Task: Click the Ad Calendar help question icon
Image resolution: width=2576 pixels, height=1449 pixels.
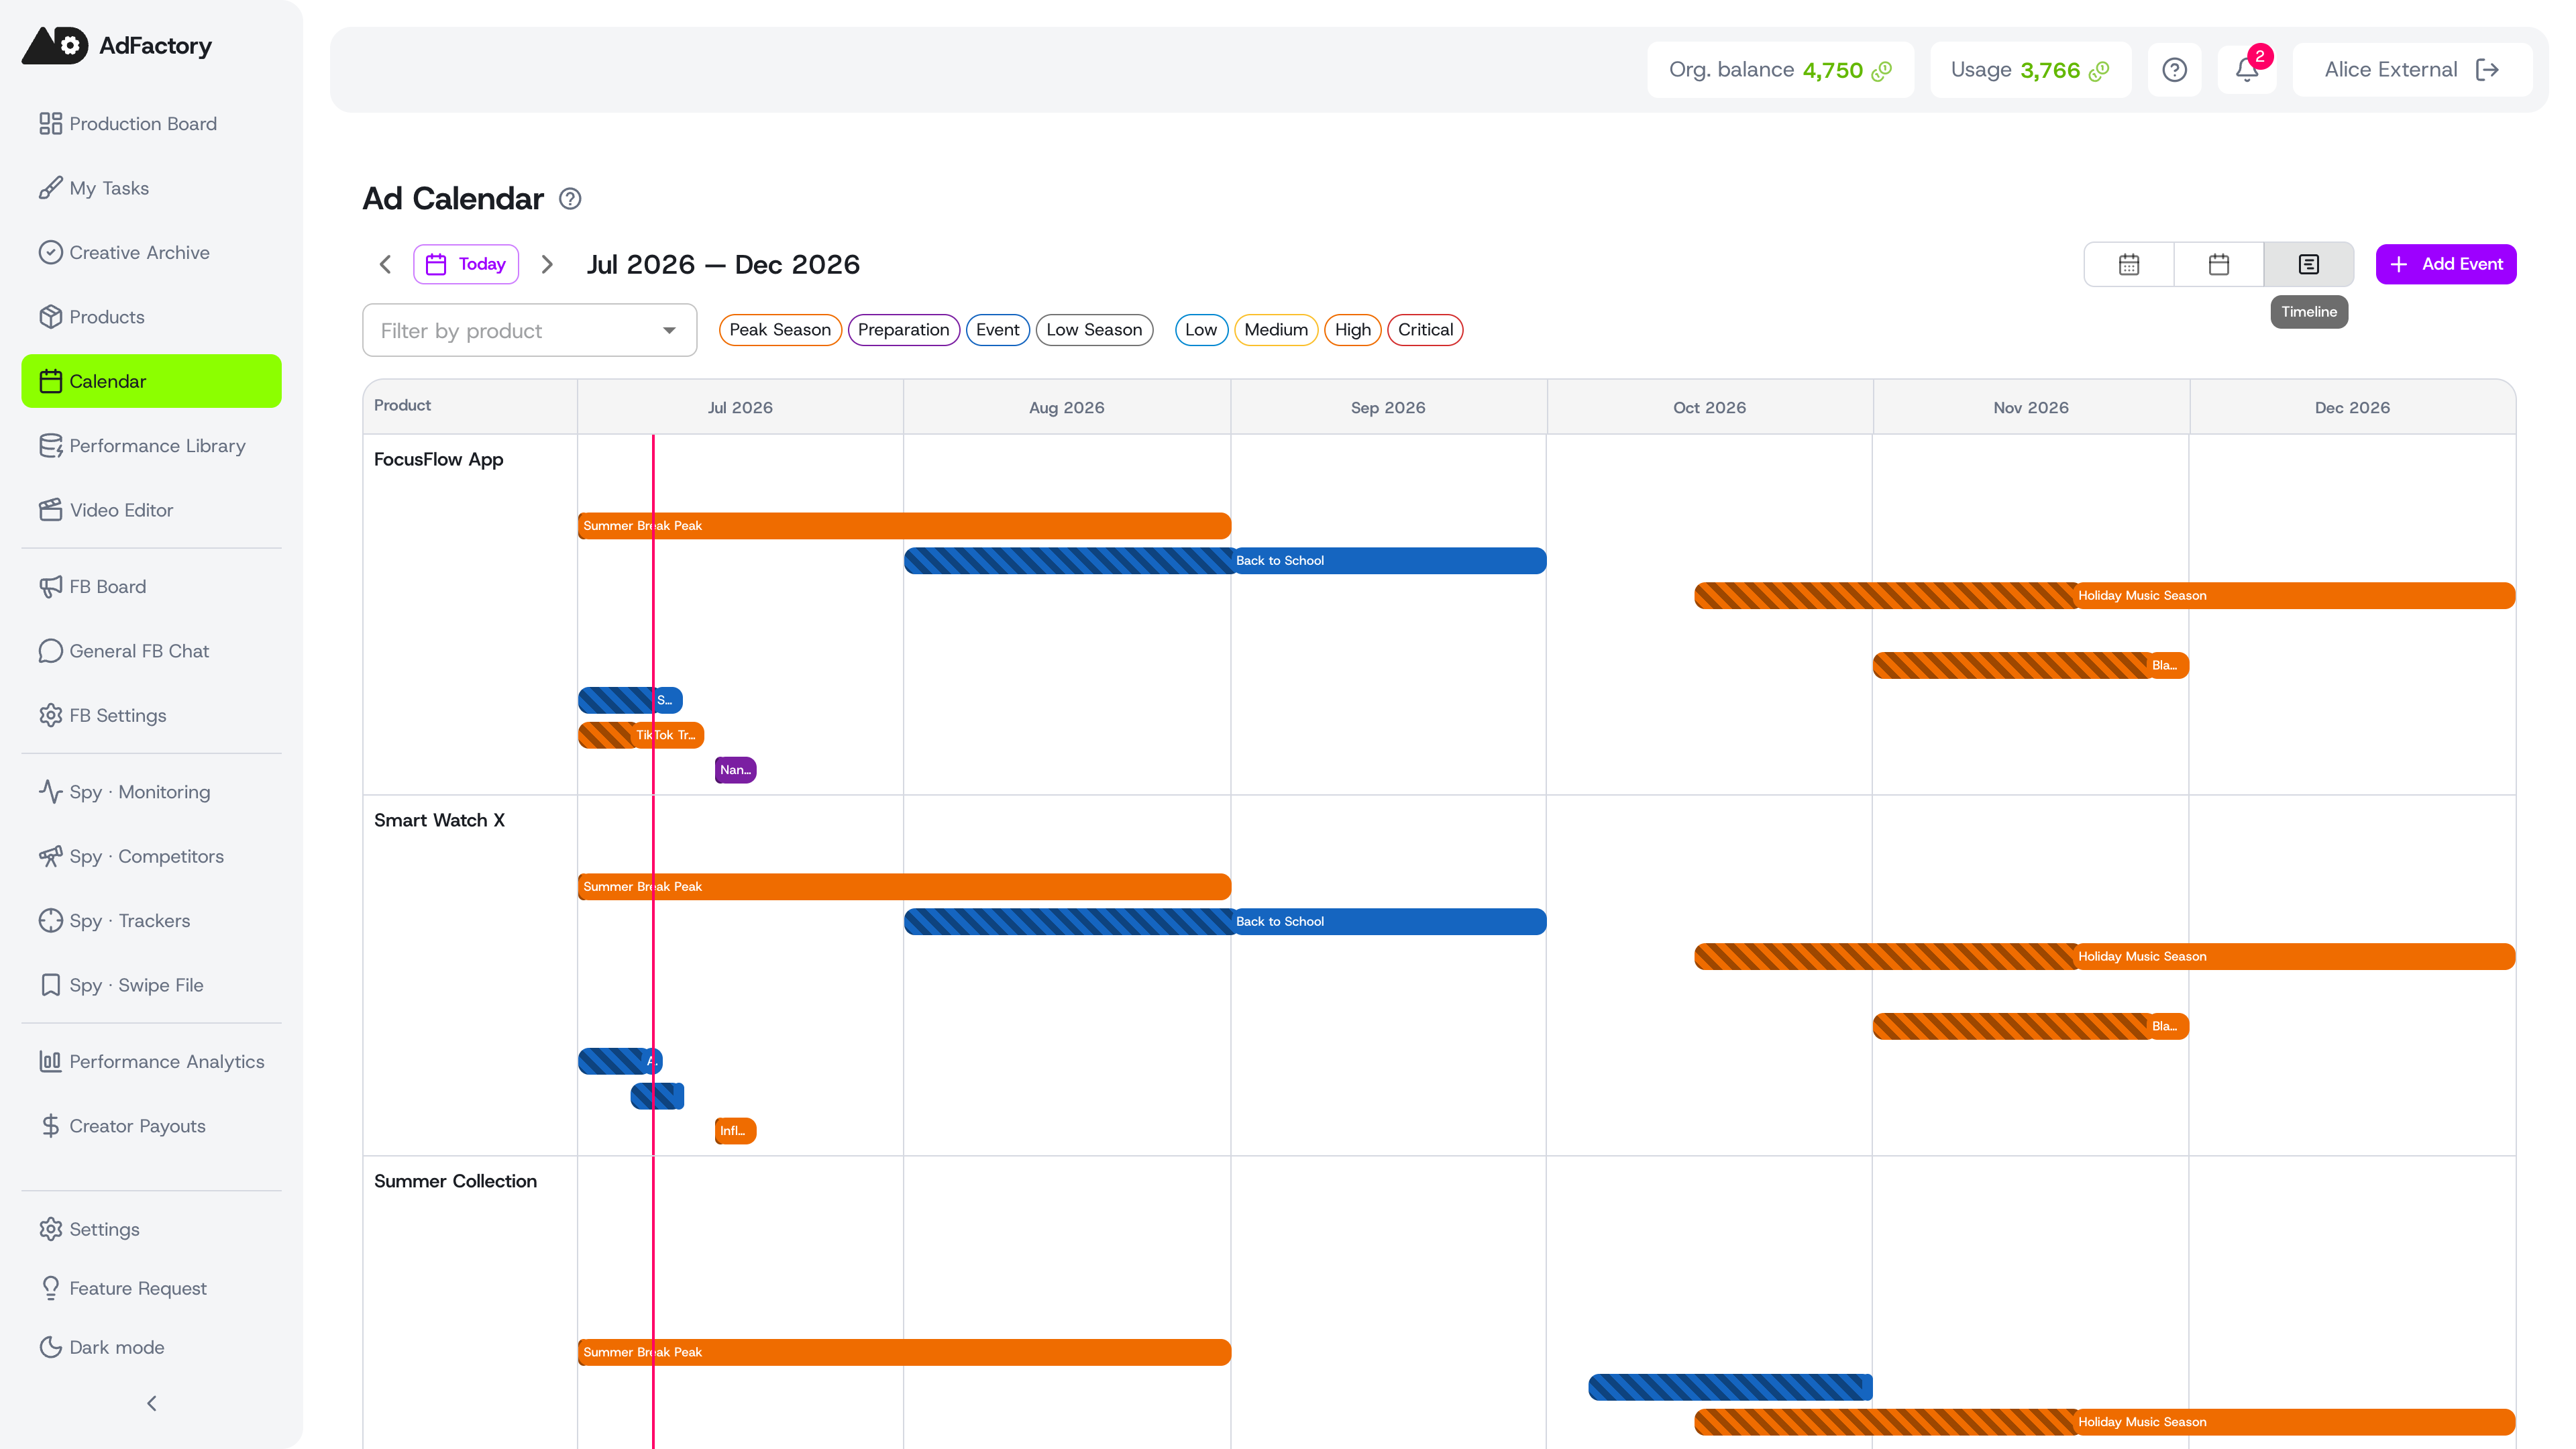Action: (570, 199)
